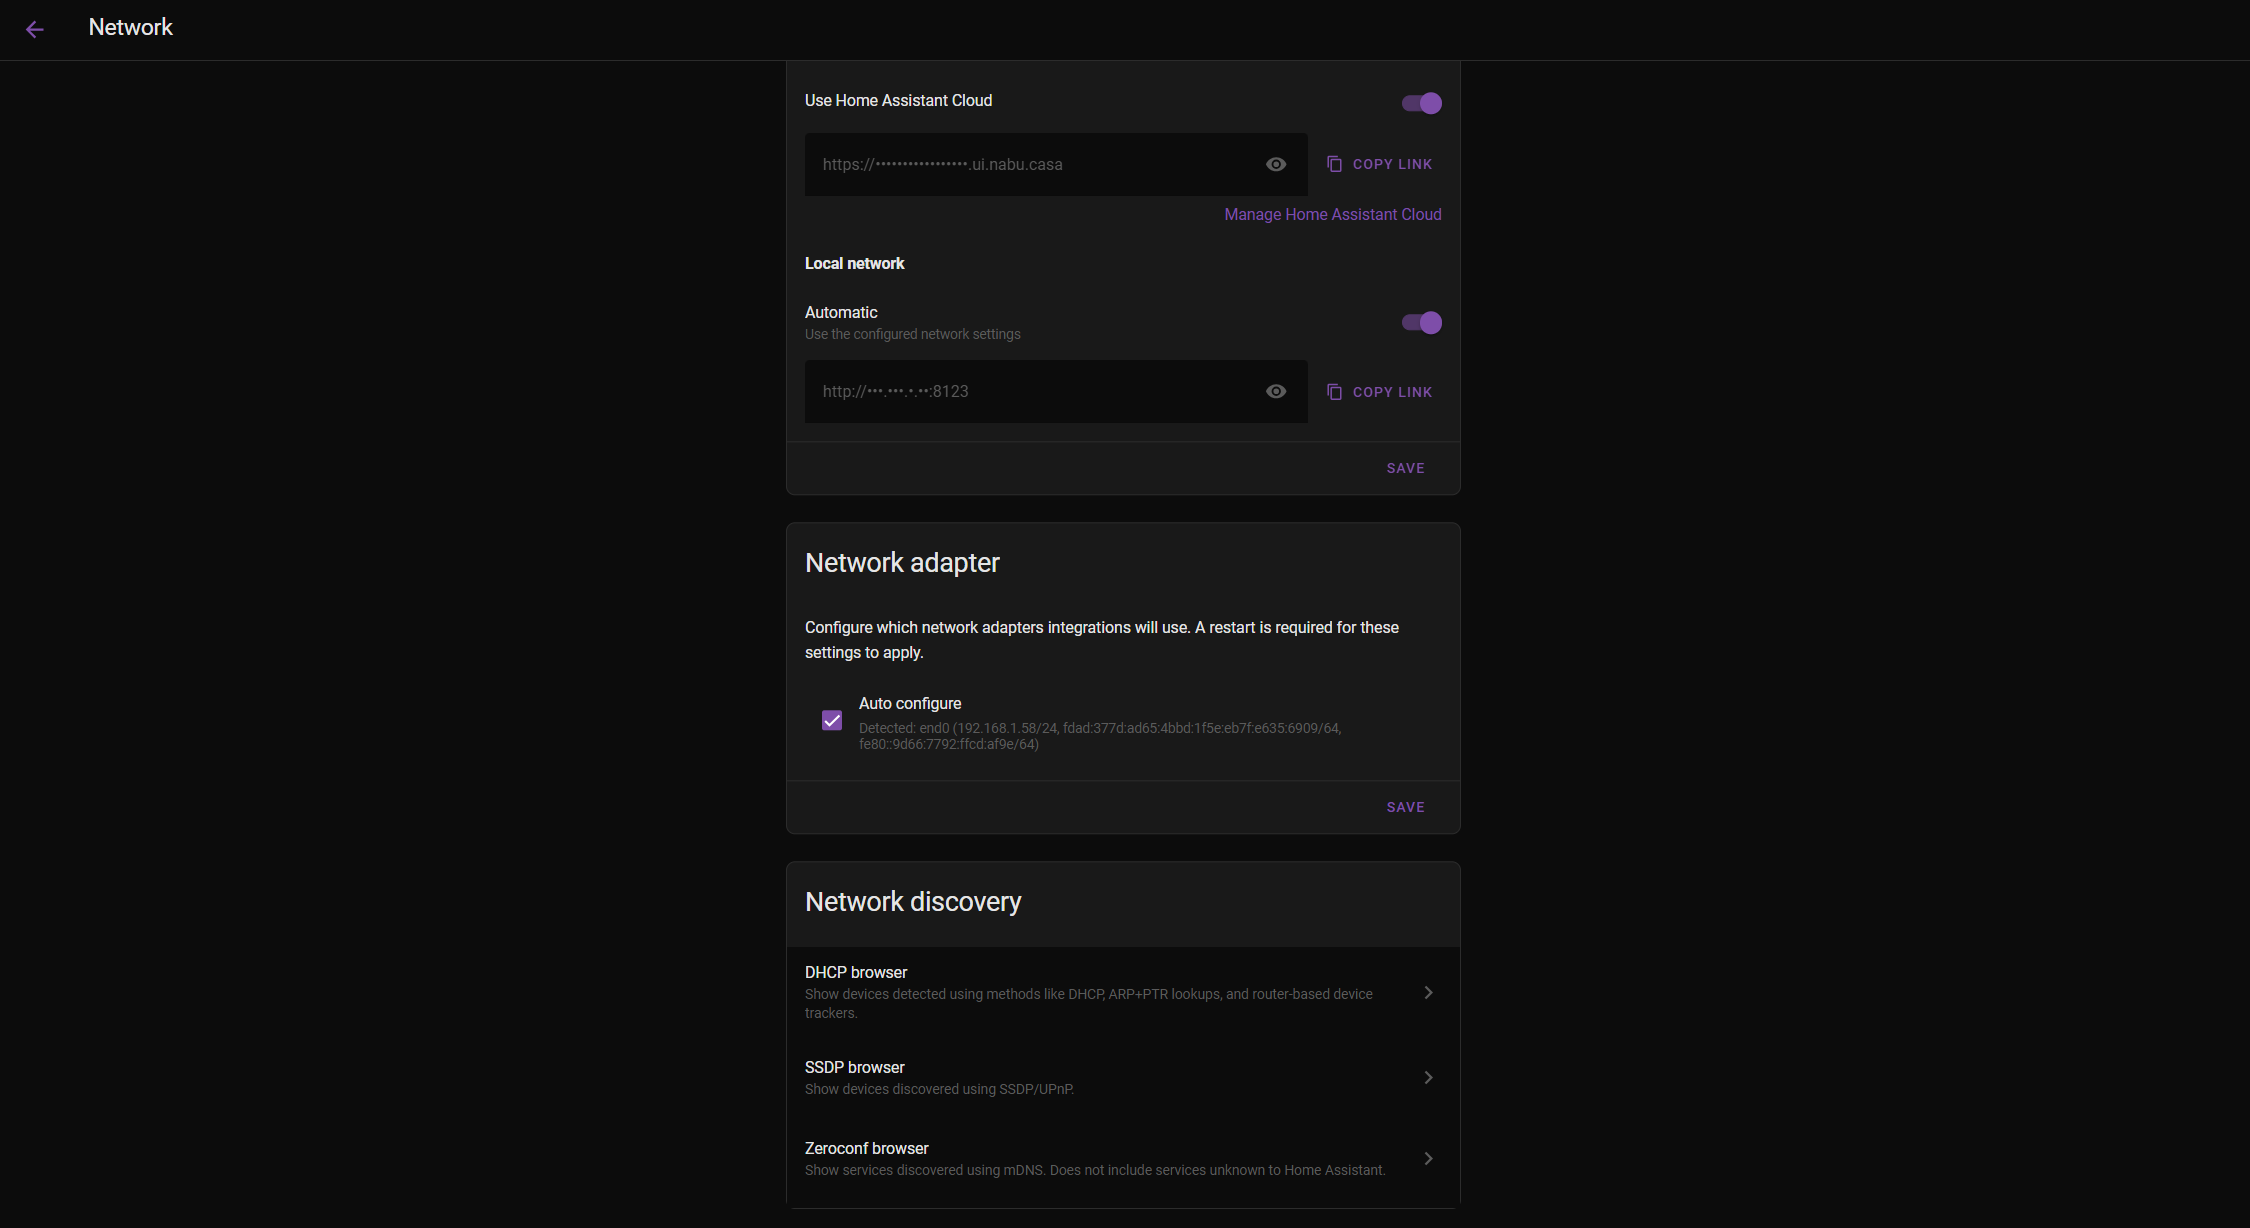Open the Zeroconf browser
This screenshot has height=1228, width=2250.
(x=1123, y=1159)
